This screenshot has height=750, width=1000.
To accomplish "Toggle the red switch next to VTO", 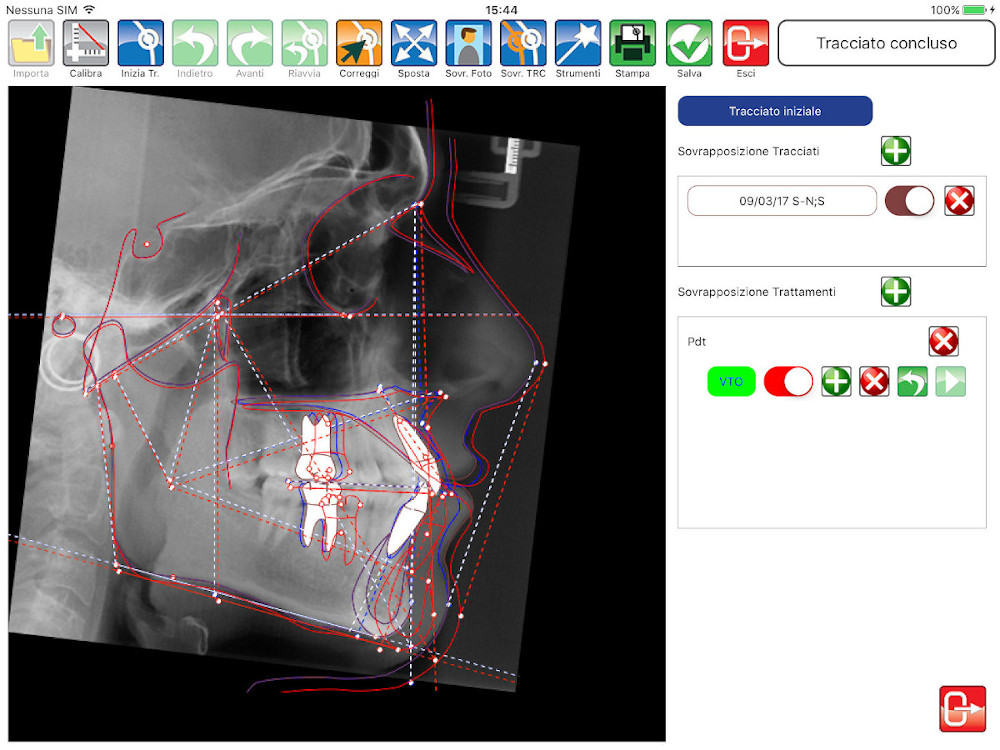I will tap(788, 381).
